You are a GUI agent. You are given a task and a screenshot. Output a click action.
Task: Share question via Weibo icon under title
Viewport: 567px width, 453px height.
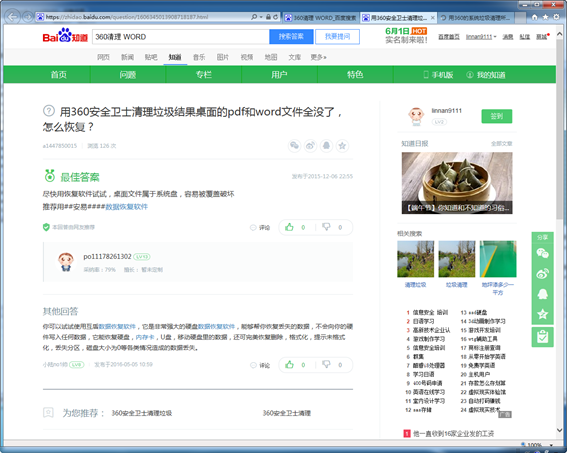(x=310, y=146)
